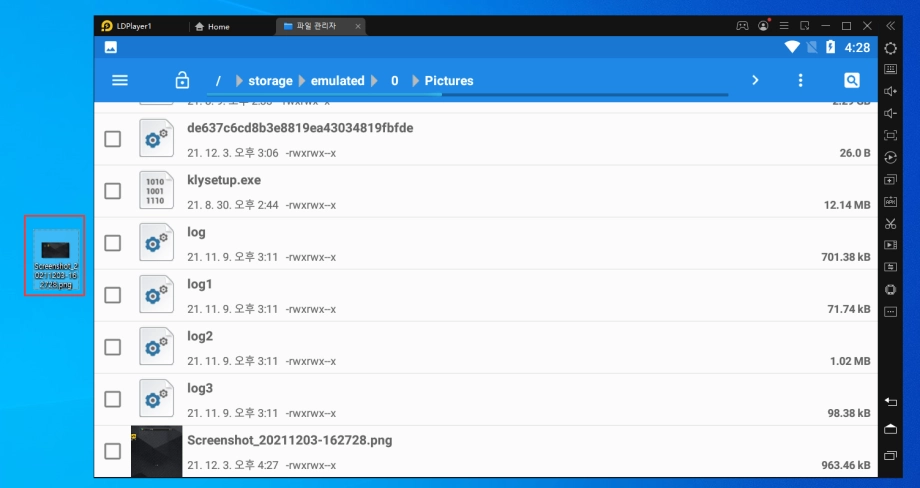The width and height of the screenshot is (920, 488).
Task: Open keyboard mapping in LDPlayer sidebar
Action: coord(891,69)
